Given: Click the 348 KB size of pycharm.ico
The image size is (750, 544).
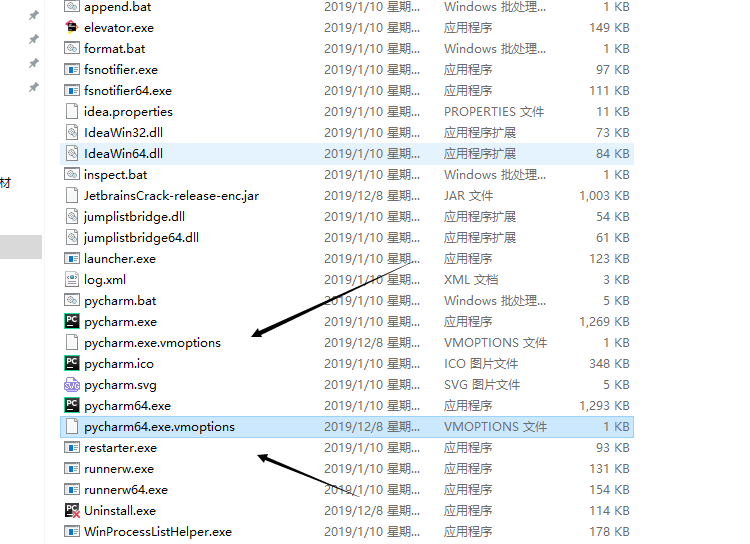Looking at the screenshot, I should click(609, 364).
